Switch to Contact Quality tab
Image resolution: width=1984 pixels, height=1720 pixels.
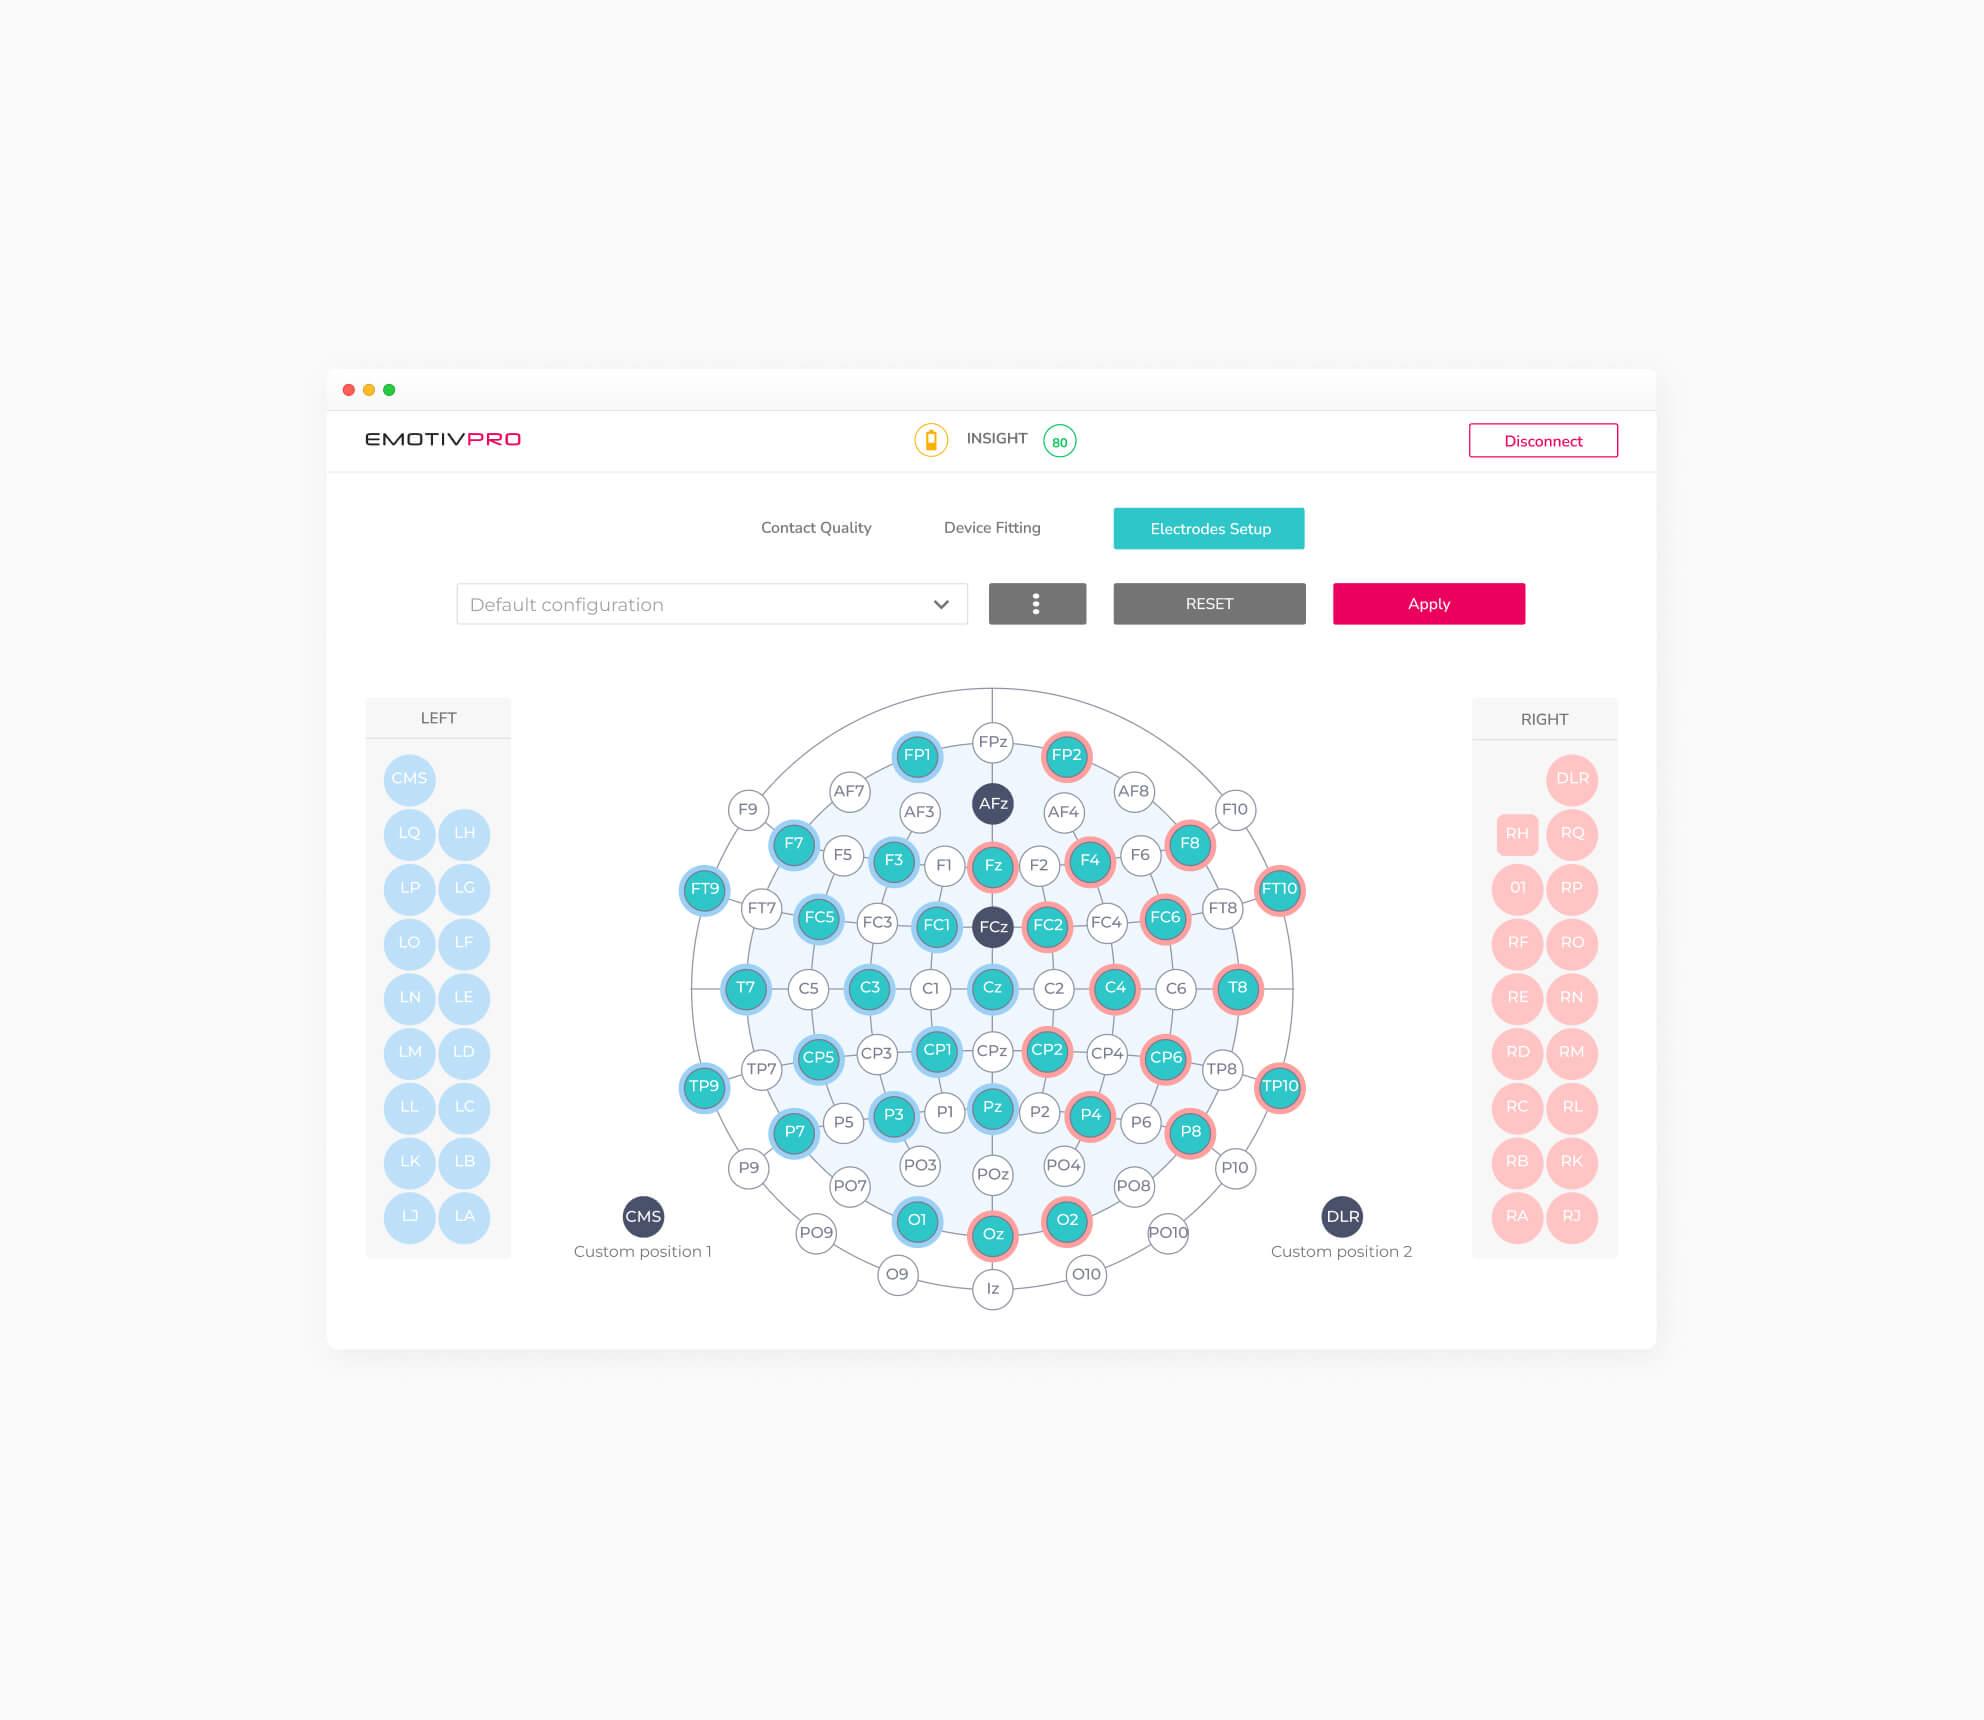817,528
